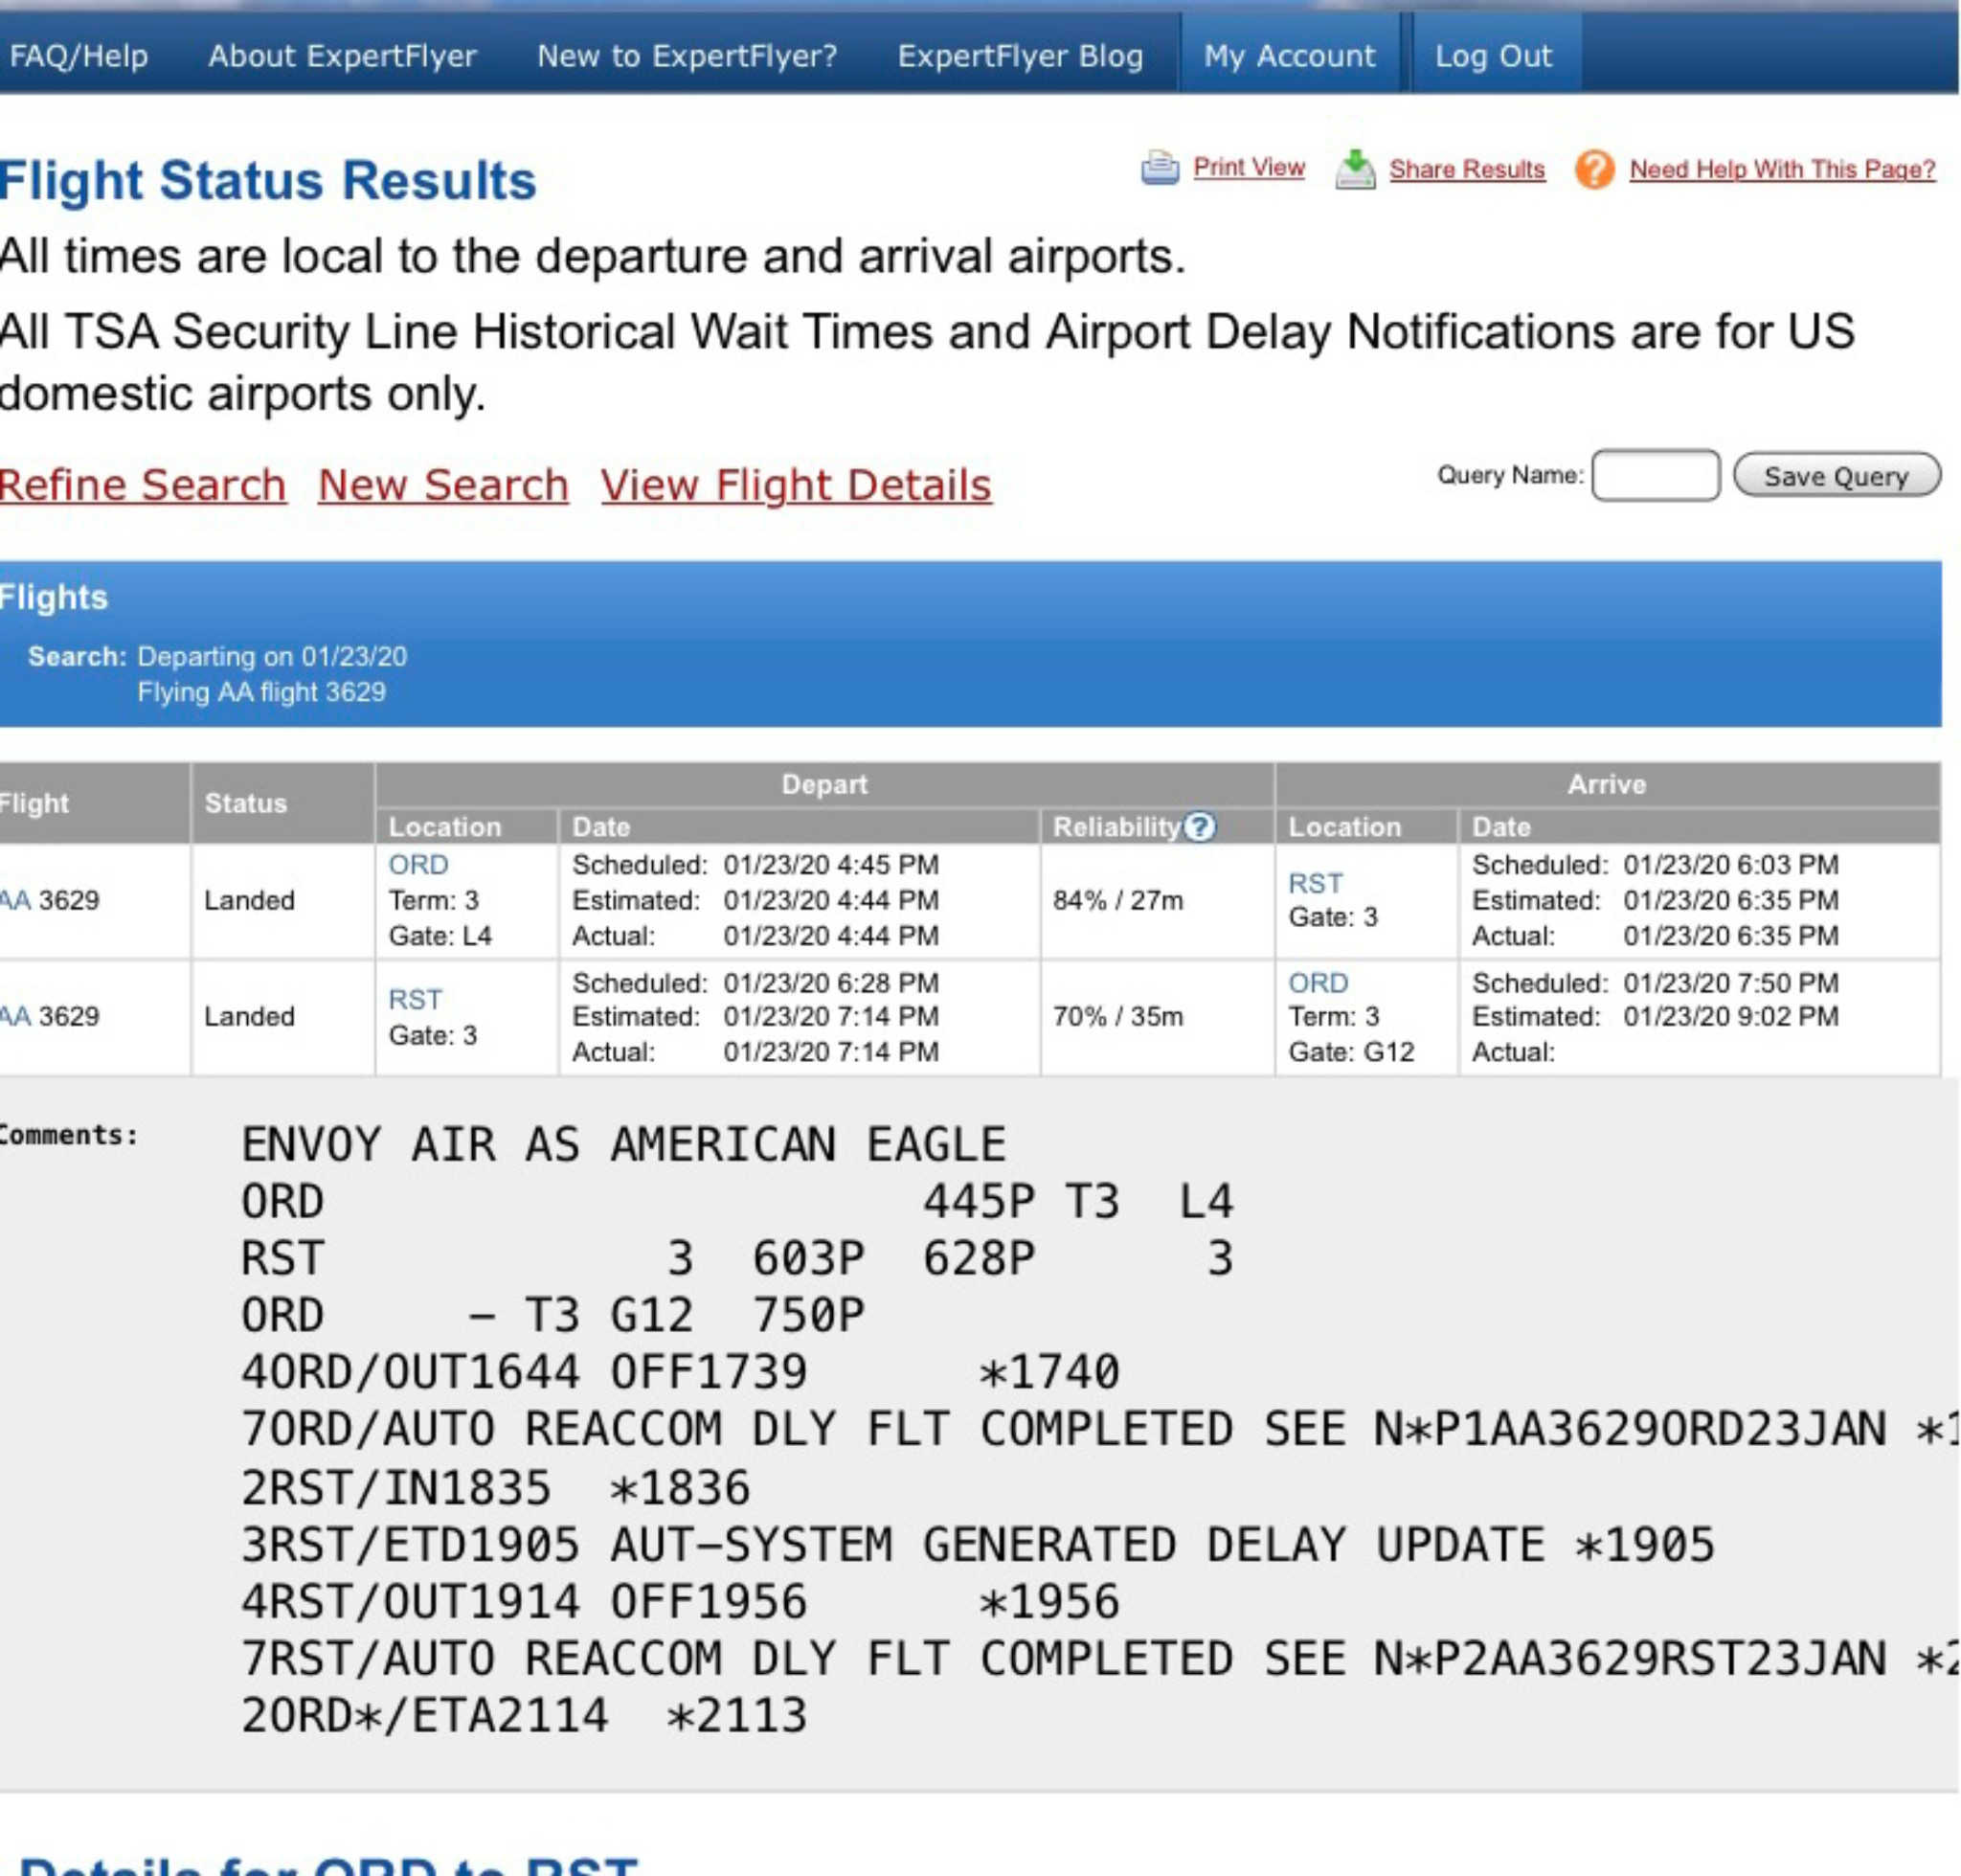Click Landed status in second flight row
Viewport: 1961px width, 1876px height.
pos(249,1016)
